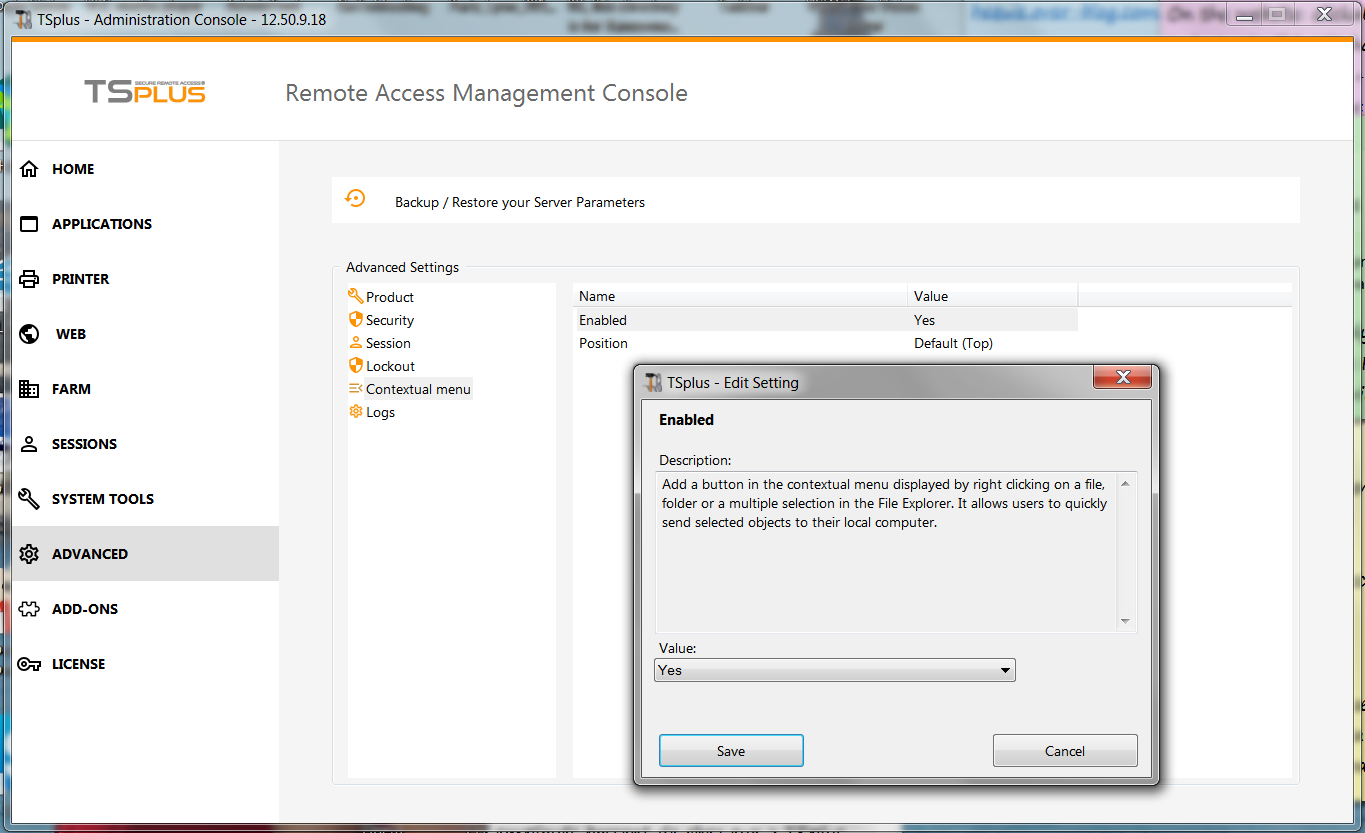
Task: Click the System Tools wrench icon
Action: pos(30,499)
